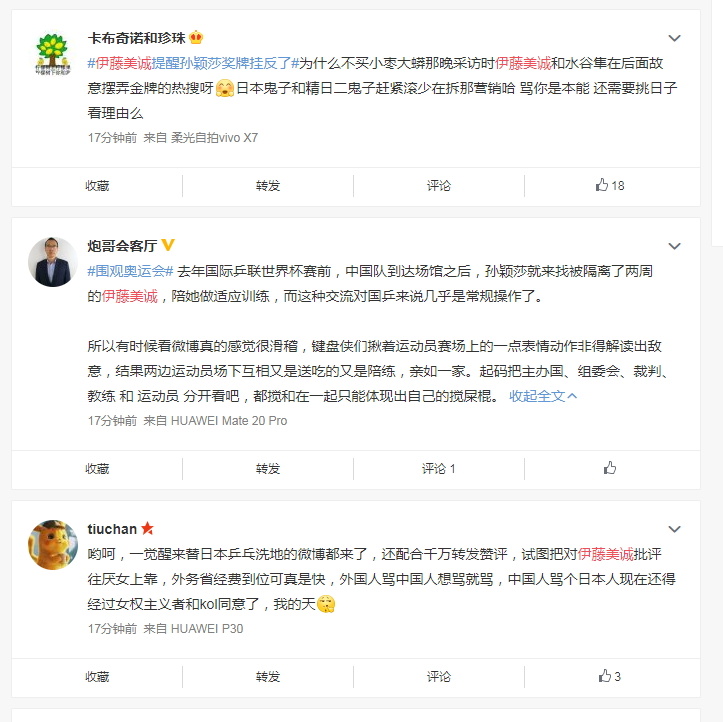Open 评论 1 on the second post
Viewport: 723px width, 722px height.
(439, 469)
